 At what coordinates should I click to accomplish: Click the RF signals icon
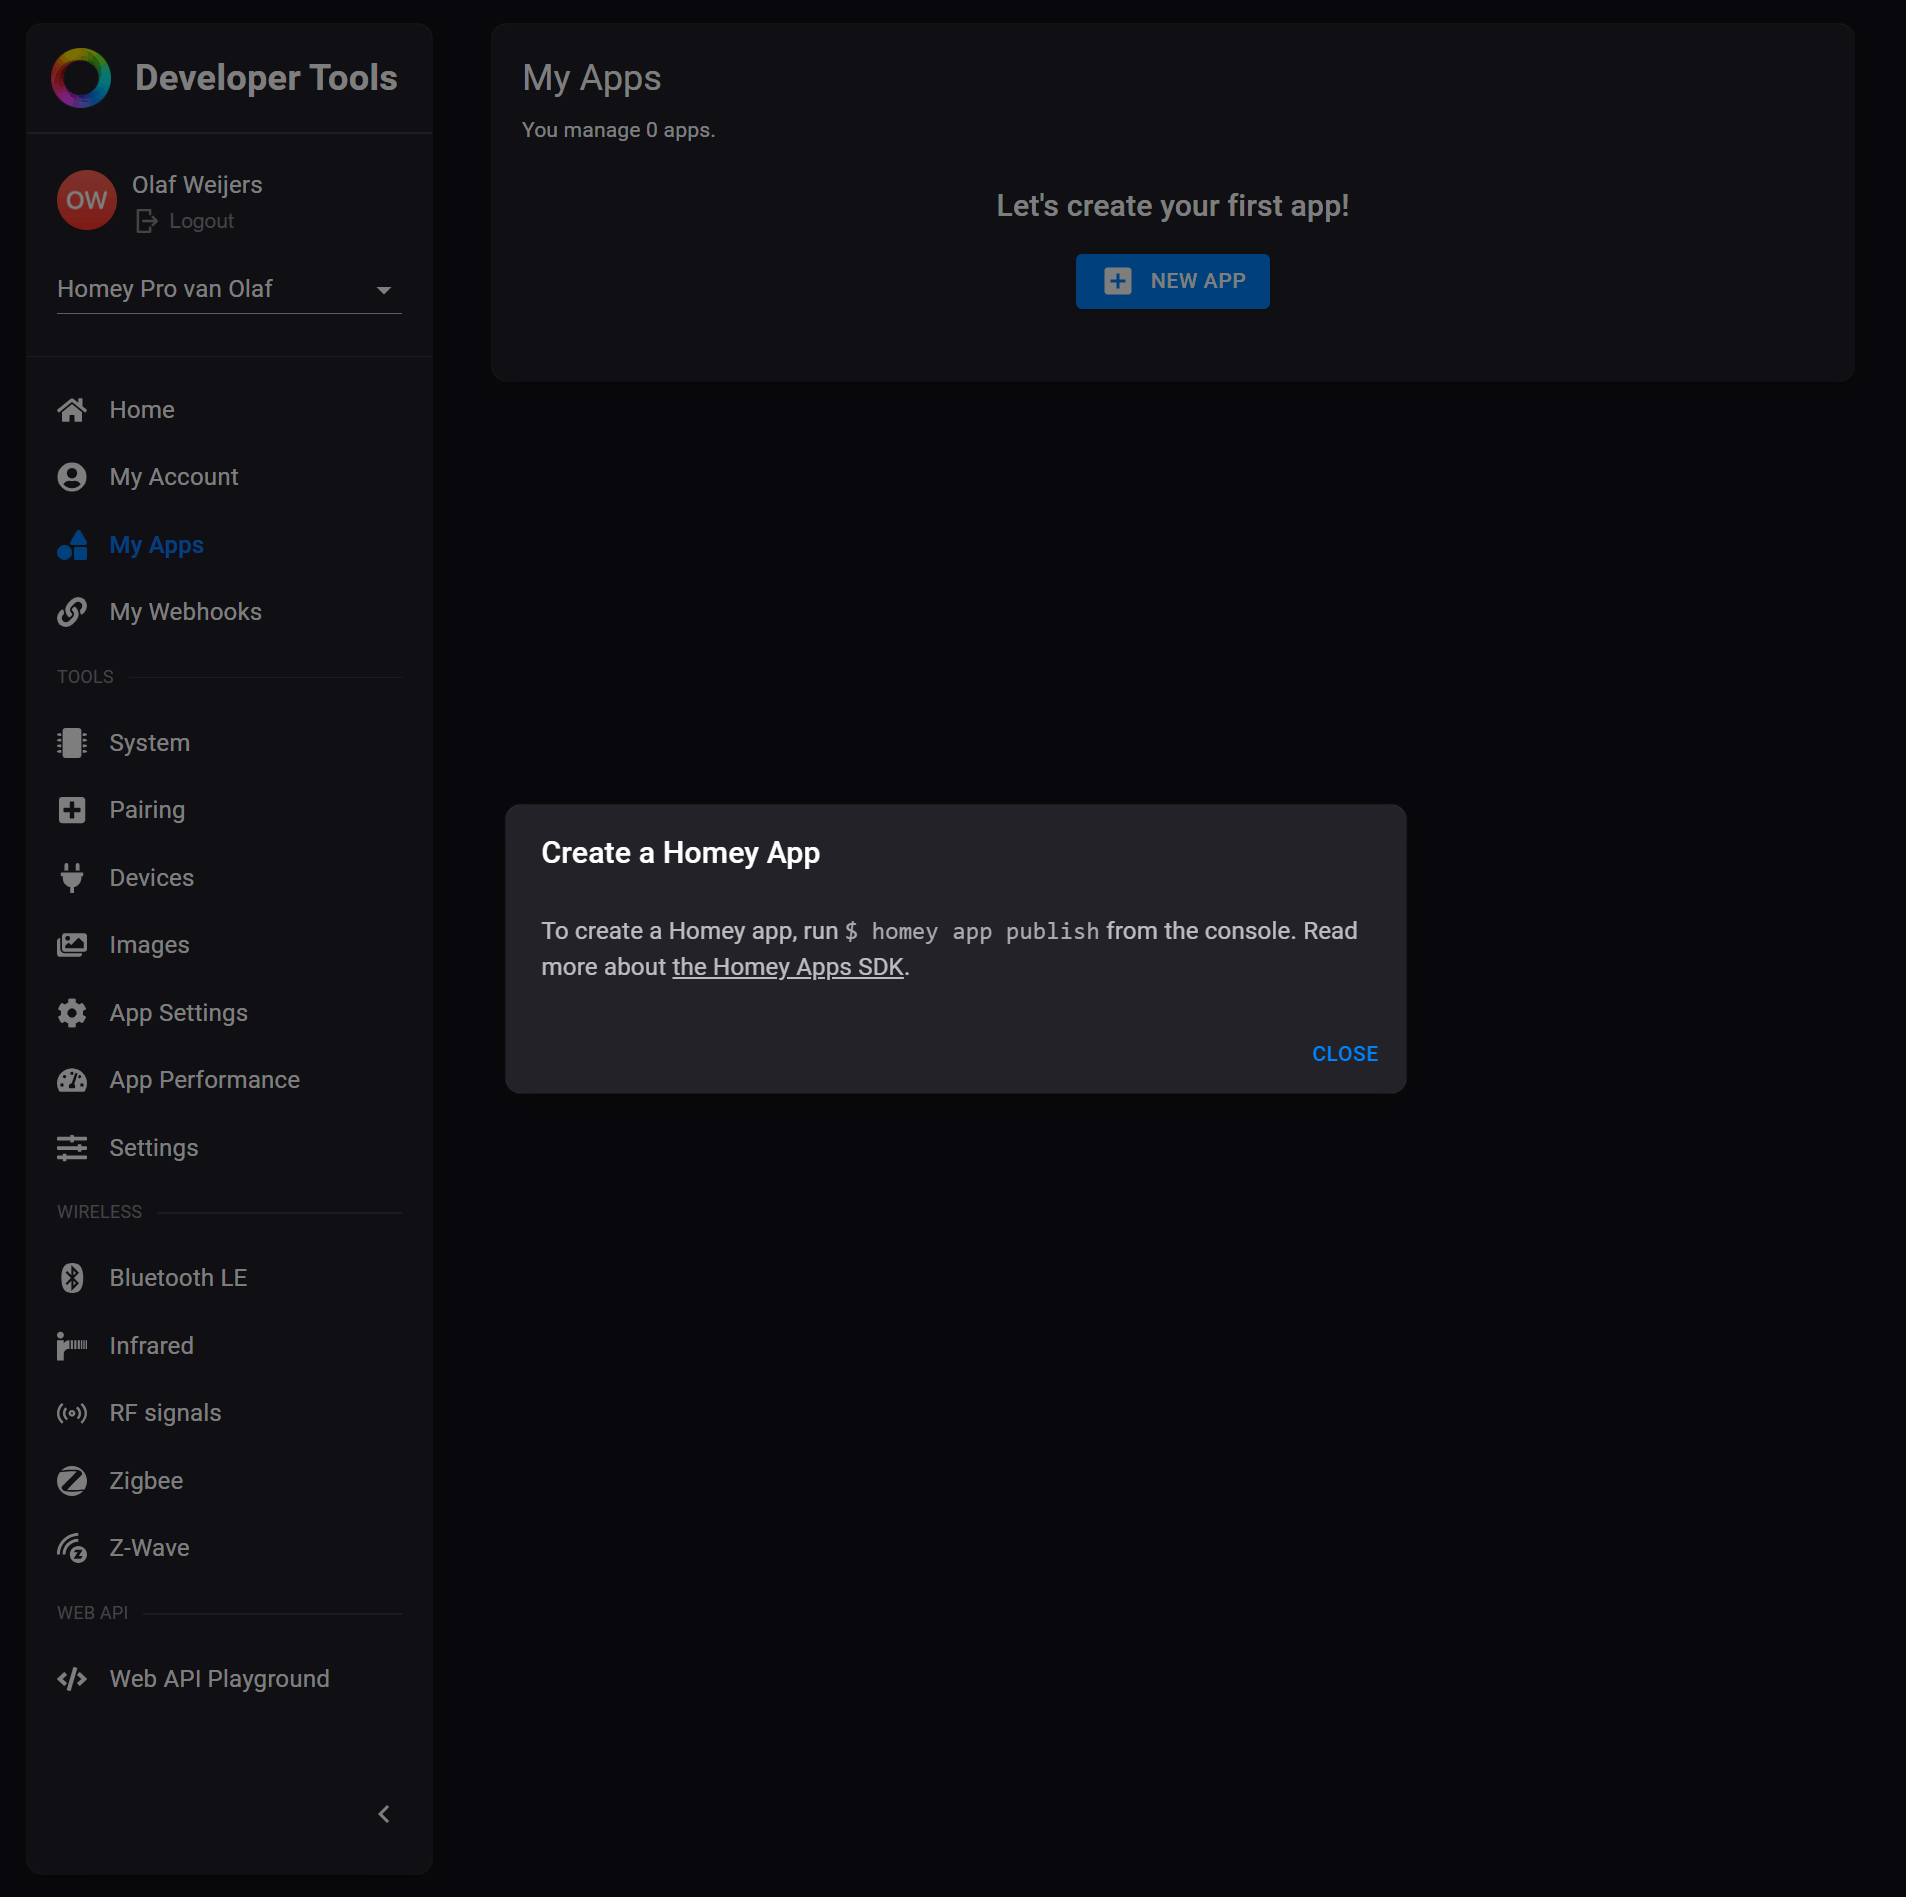pyautogui.click(x=72, y=1413)
